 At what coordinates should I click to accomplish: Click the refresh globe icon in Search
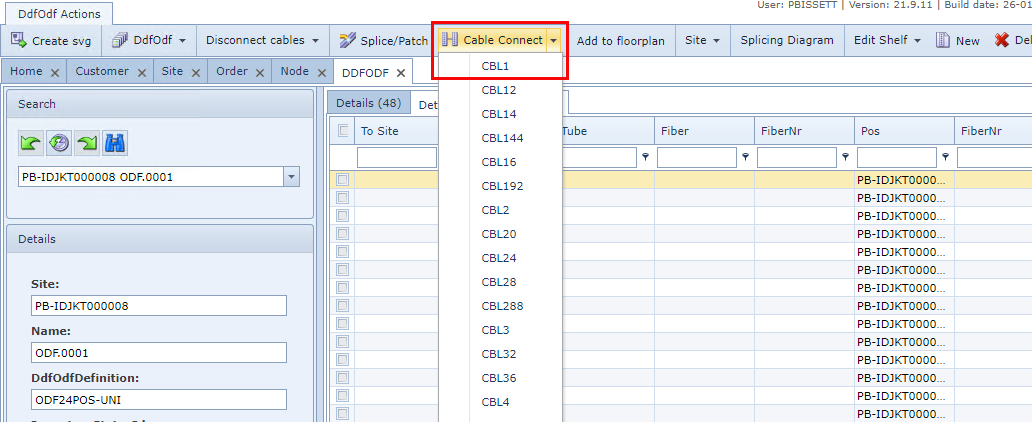[59, 143]
